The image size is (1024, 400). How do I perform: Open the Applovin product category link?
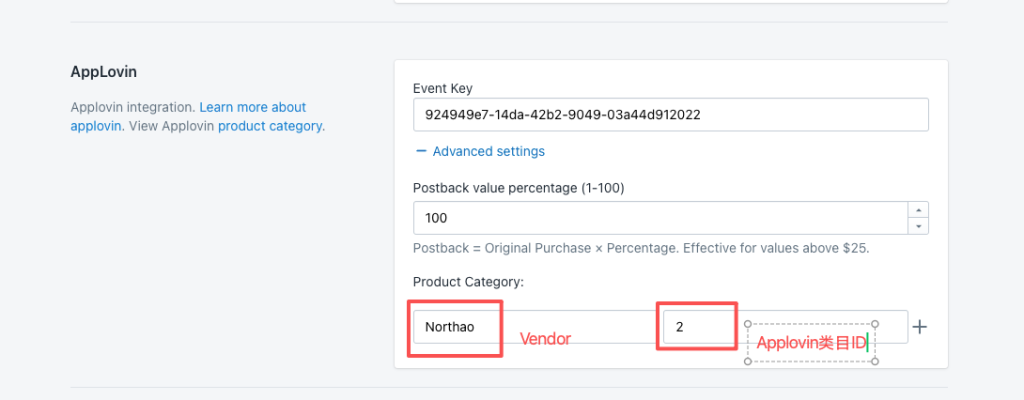pyautogui.click(x=270, y=126)
